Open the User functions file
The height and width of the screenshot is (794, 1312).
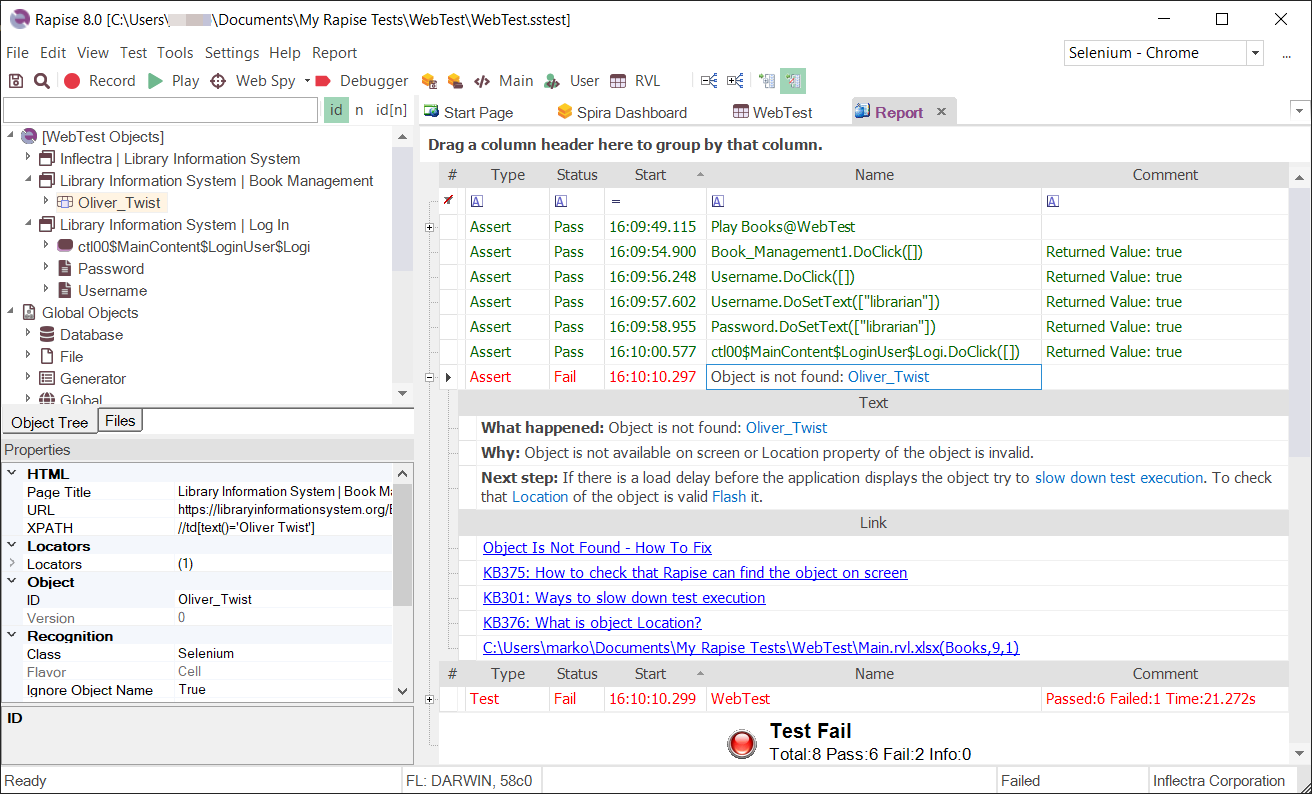[x=572, y=81]
